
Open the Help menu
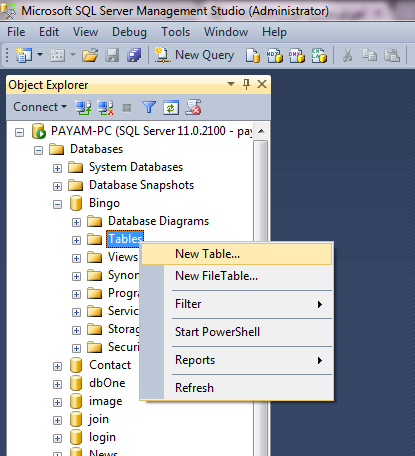(274, 32)
